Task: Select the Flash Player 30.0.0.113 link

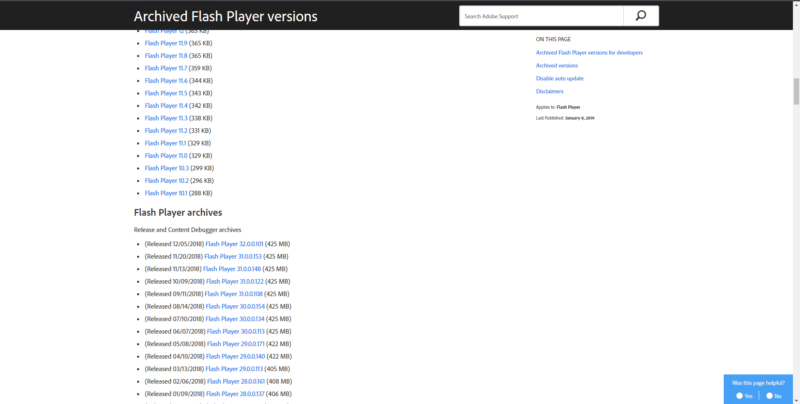Action: [236, 332]
